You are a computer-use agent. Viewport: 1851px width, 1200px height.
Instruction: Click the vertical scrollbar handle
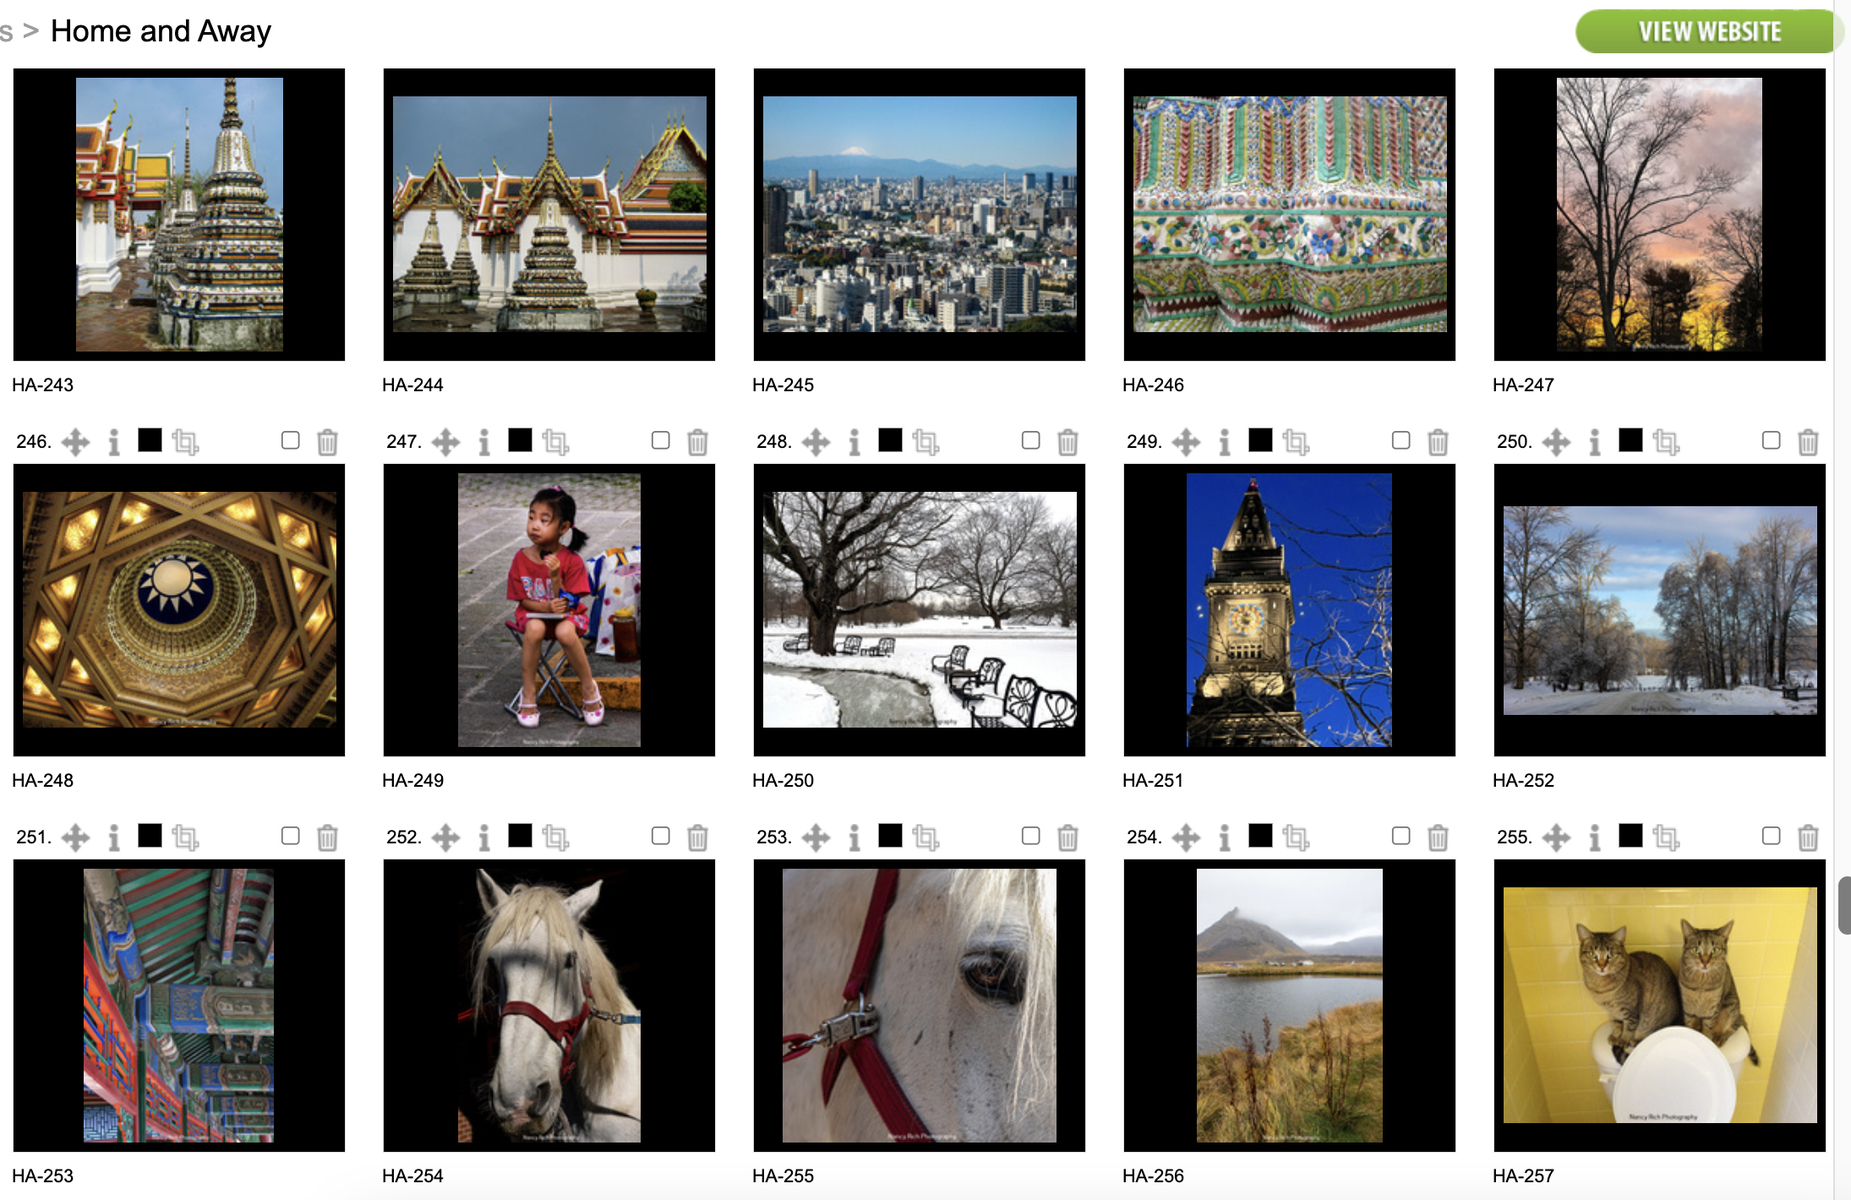pyautogui.click(x=1844, y=905)
